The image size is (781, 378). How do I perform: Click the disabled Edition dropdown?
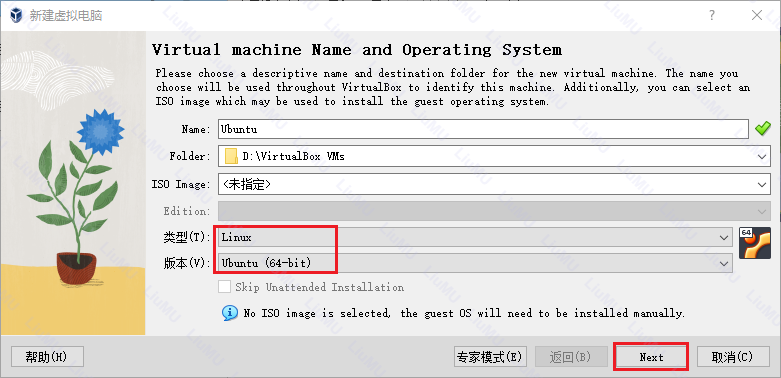click(x=494, y=211)
